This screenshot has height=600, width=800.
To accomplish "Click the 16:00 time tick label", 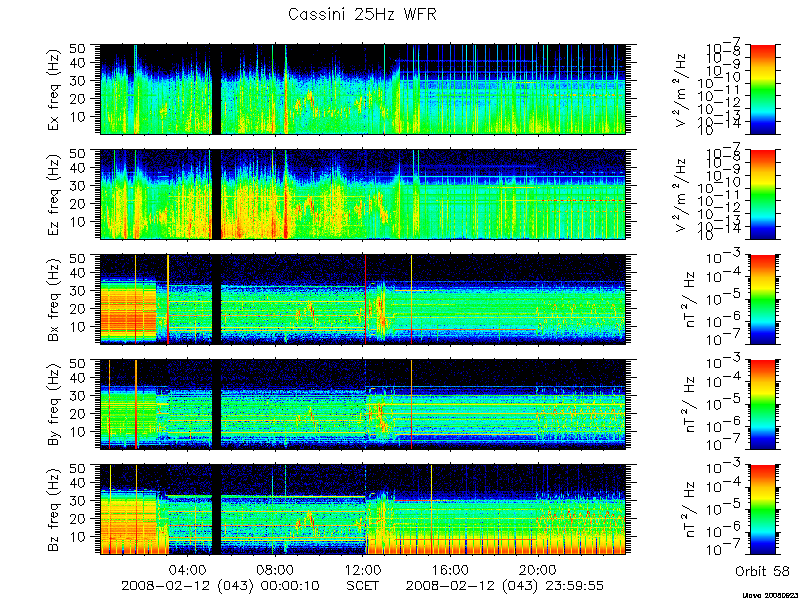I will pyautogui.click(x=451, y=569).
